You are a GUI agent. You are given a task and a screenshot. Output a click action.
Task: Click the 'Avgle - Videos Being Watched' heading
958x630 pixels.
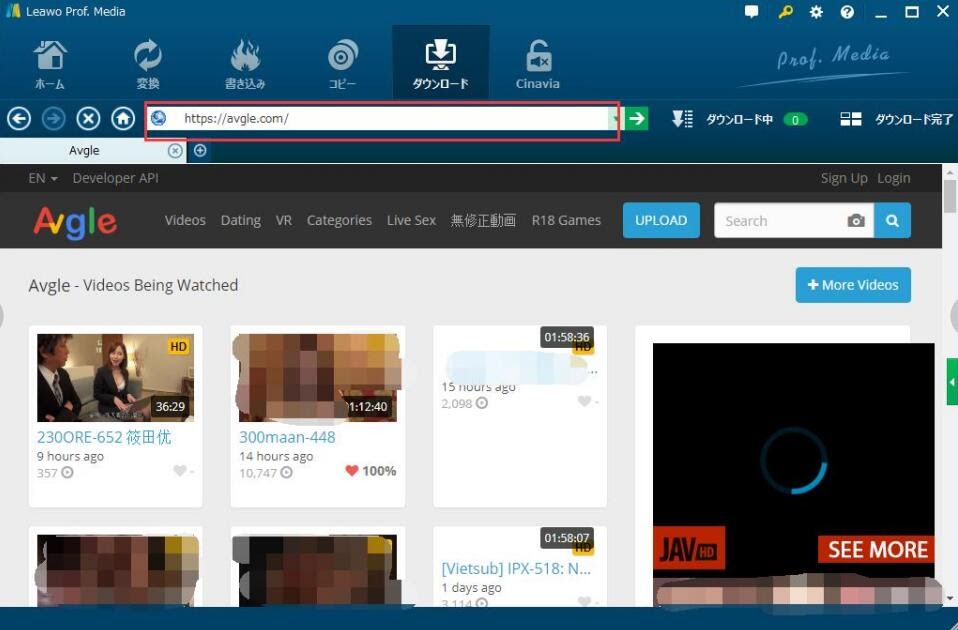[133, 285]
